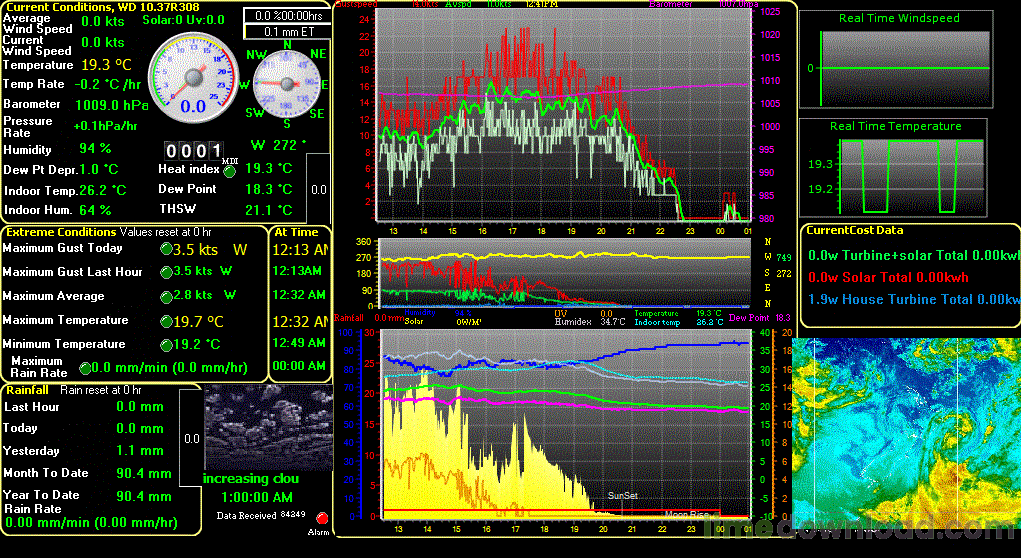Click green LED beside Maximum Gust Last Hour
Viewport: 1021px width, 558px height.
pos(165,272)
